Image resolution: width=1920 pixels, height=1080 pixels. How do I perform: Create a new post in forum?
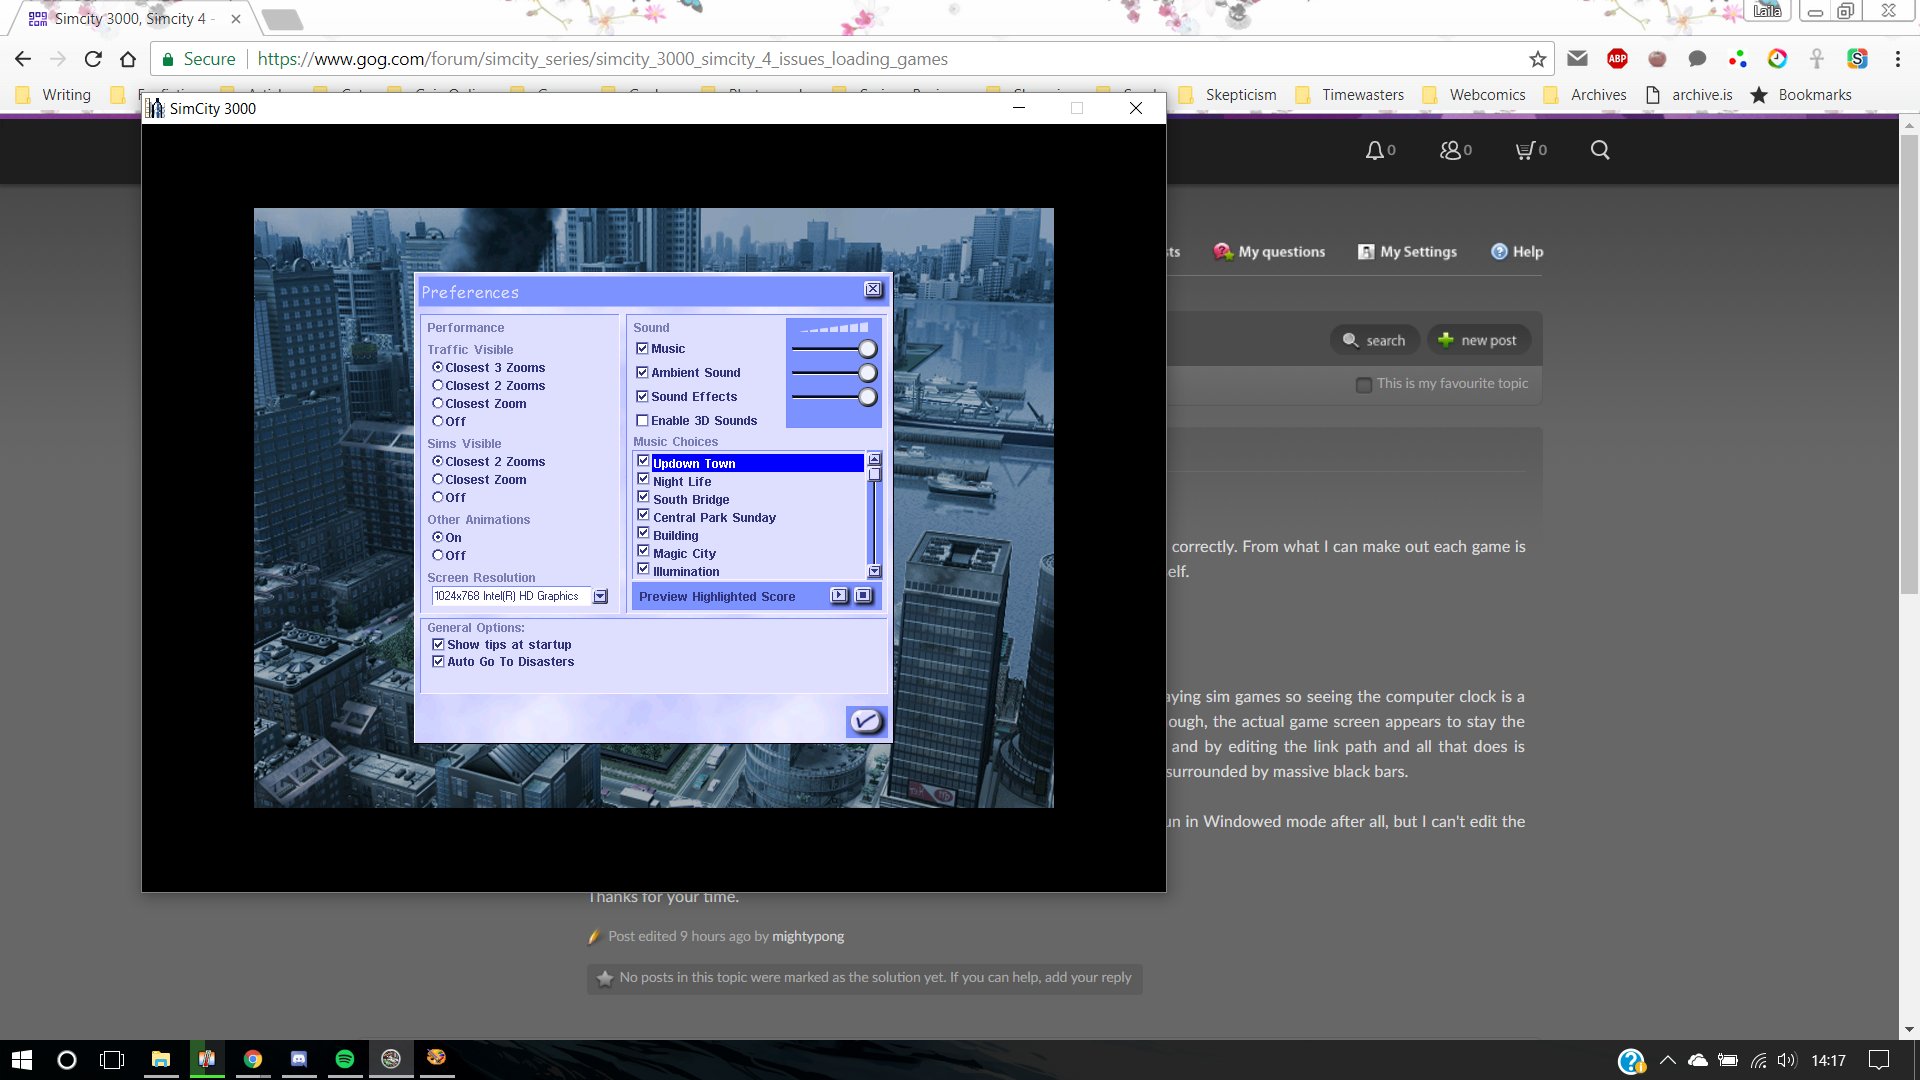[1478, 340]
